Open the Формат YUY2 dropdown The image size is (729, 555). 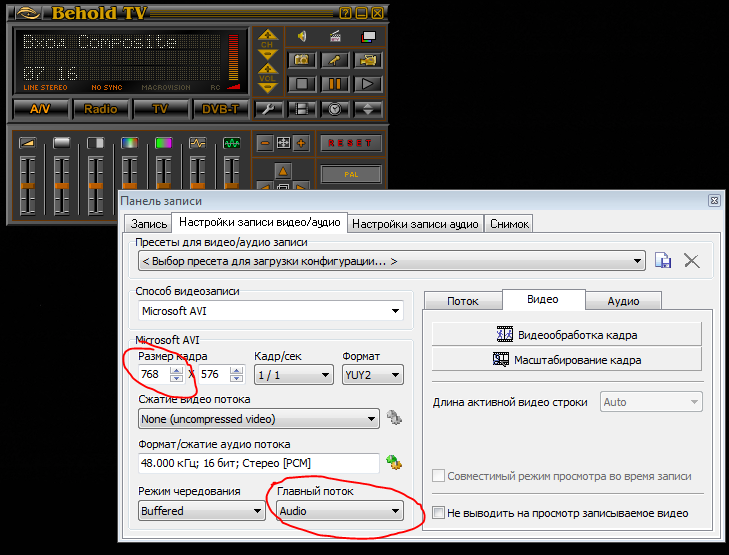(373, 375)
